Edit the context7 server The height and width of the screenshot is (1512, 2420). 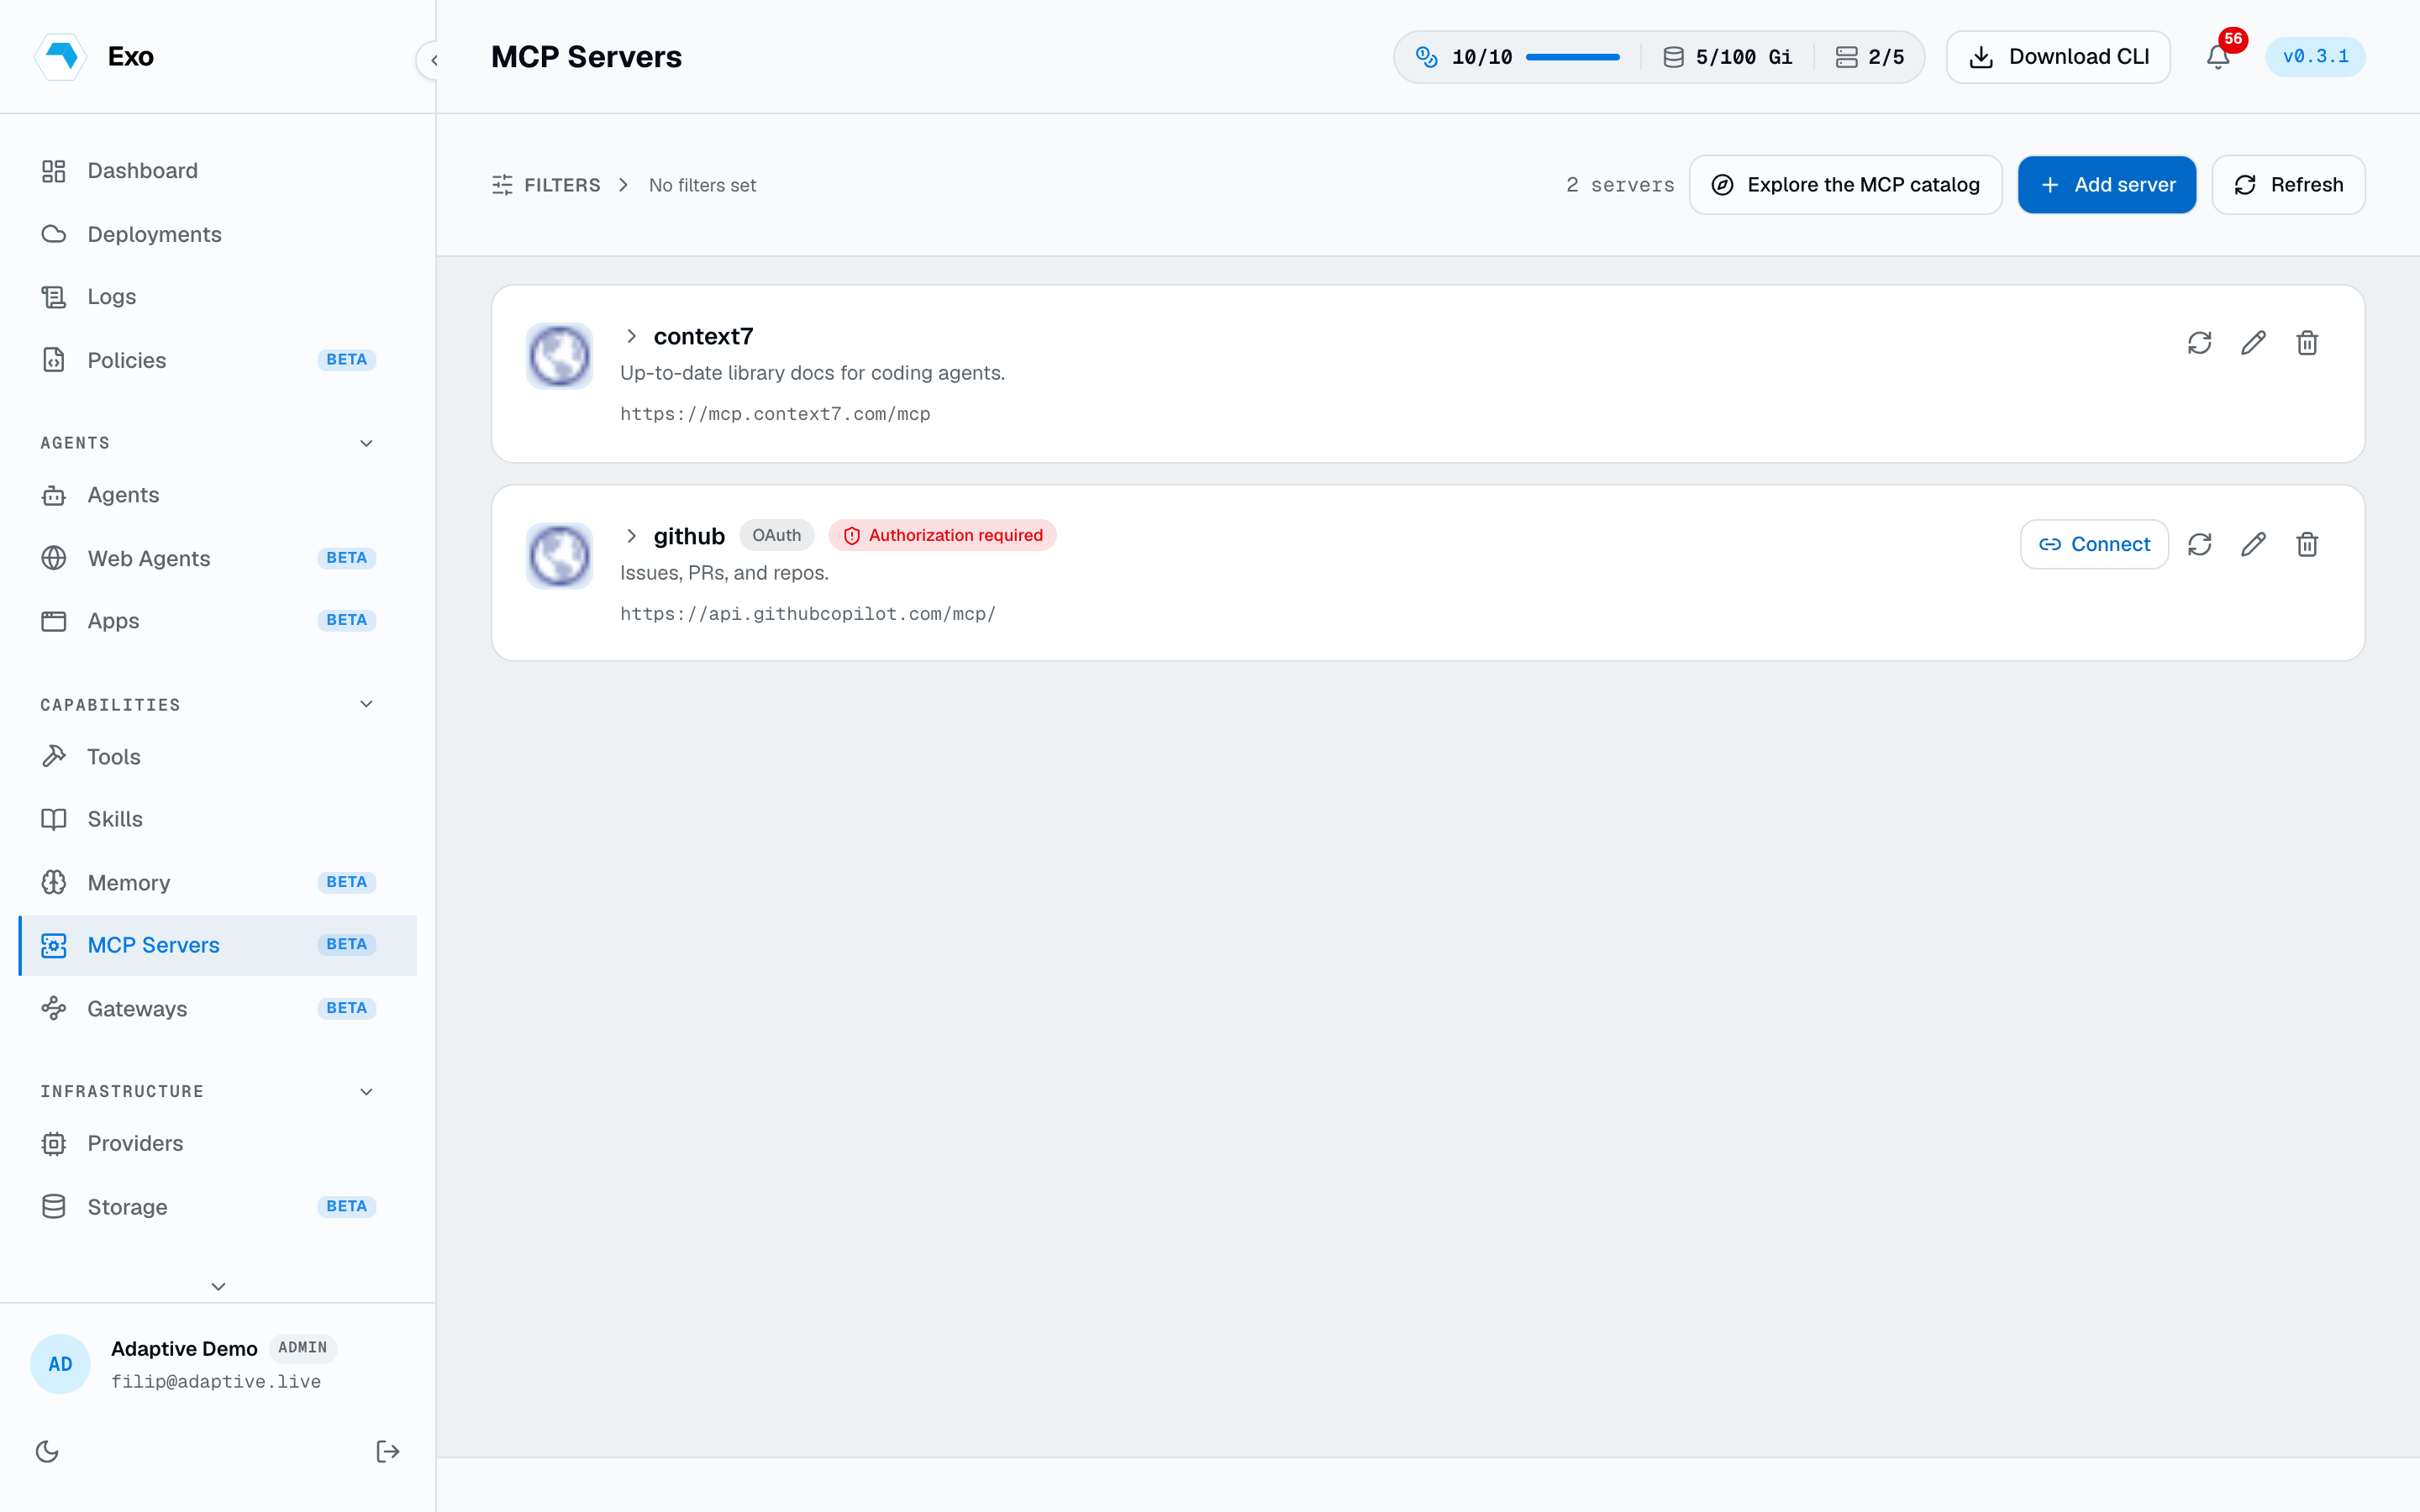(2253, 343)
